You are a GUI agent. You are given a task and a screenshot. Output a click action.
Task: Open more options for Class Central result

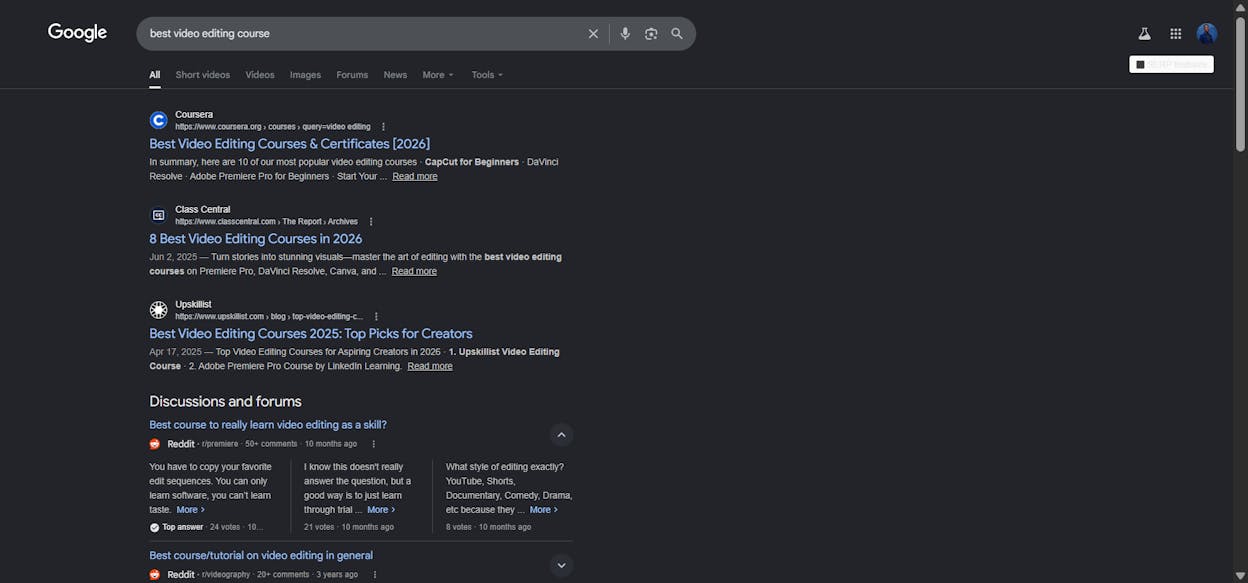pos(371,222)
